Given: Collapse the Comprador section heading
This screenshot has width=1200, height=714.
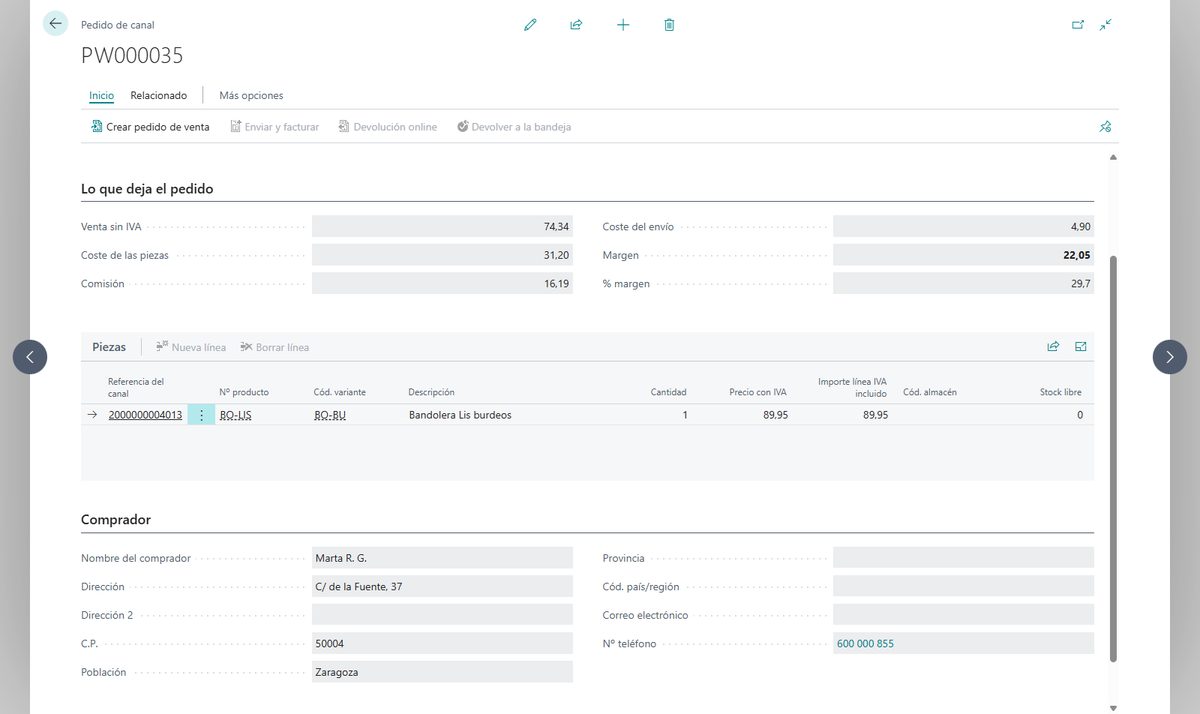Looking at the screenshot, I should pos(116,520).
